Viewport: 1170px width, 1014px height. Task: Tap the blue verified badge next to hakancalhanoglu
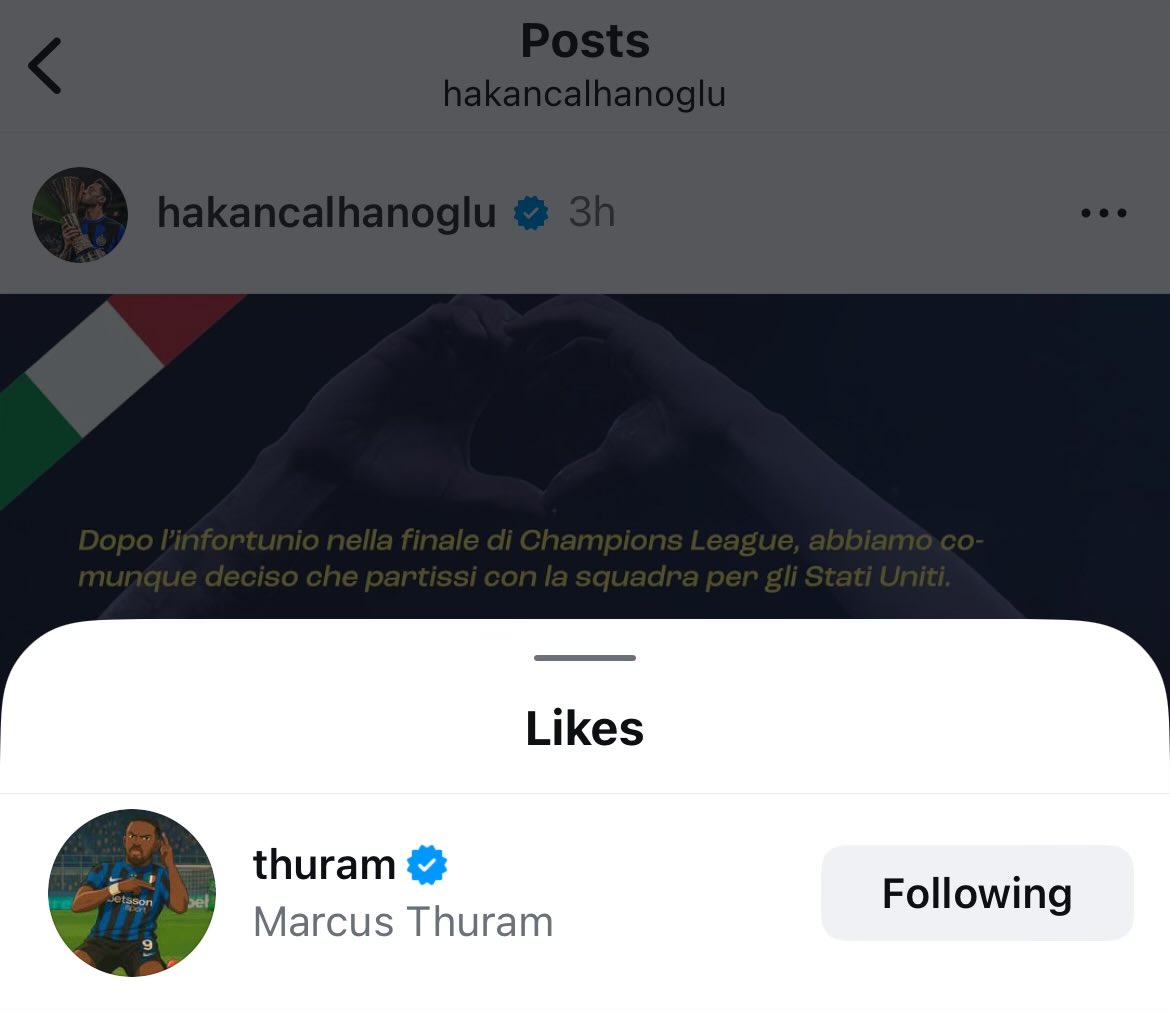[531, 213]
